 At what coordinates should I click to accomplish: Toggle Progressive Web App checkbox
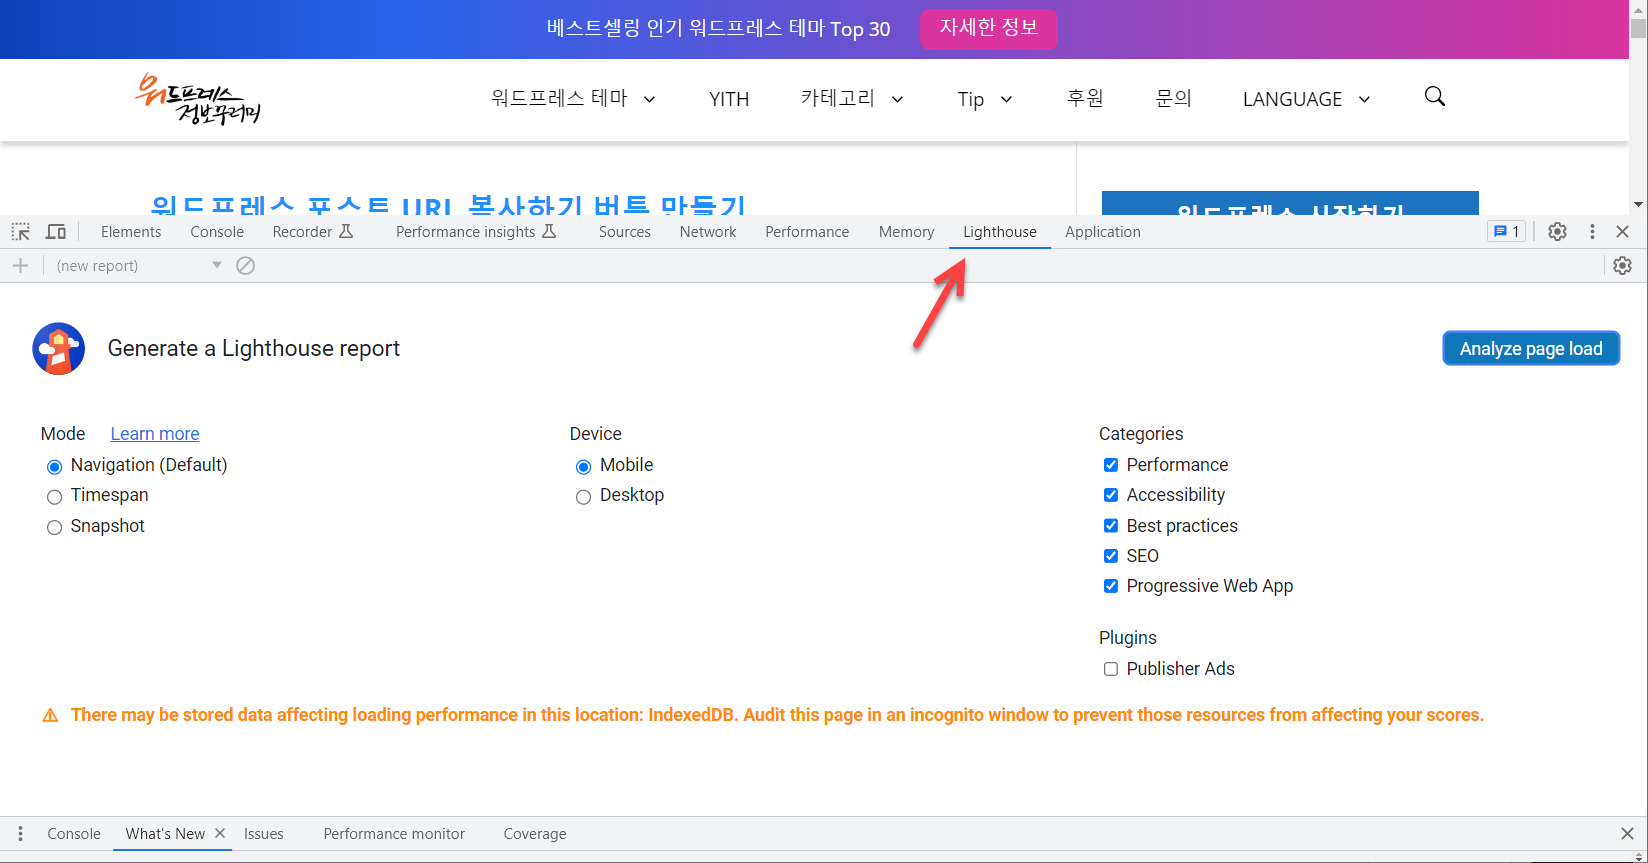(1110, 586)
